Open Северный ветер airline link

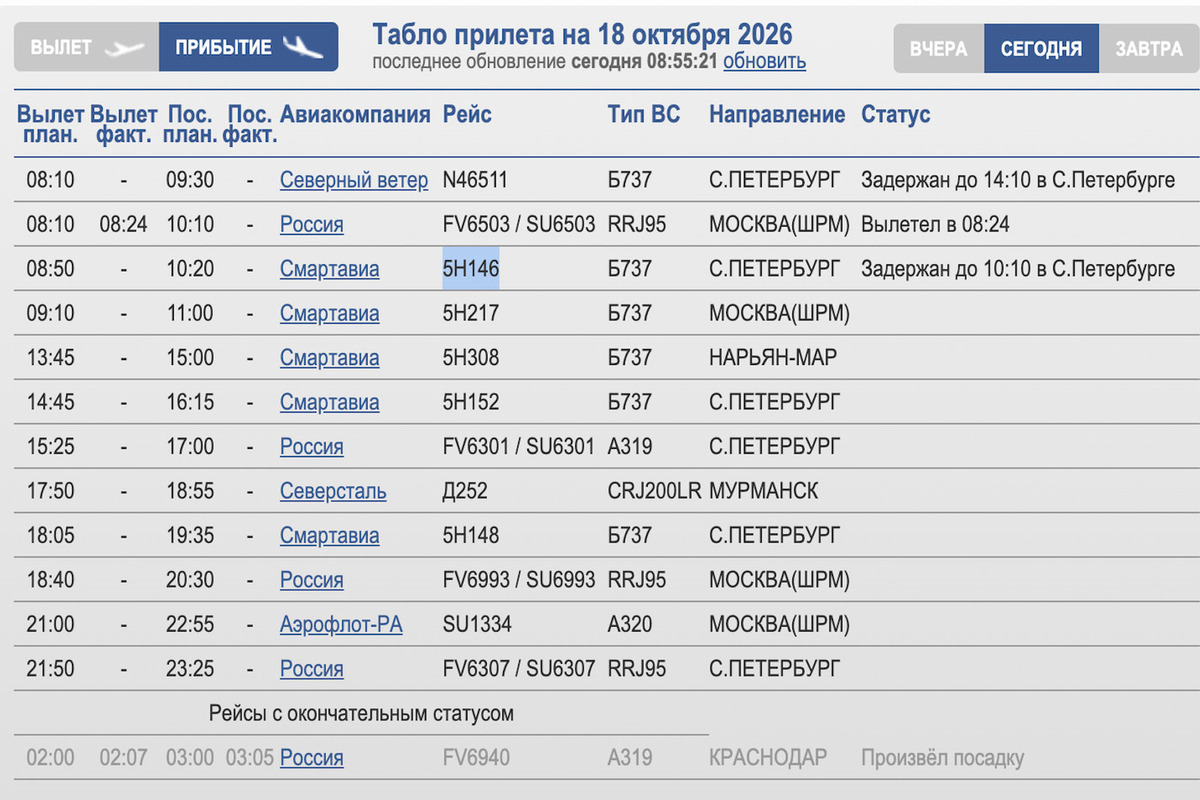[x=354, y=181]
